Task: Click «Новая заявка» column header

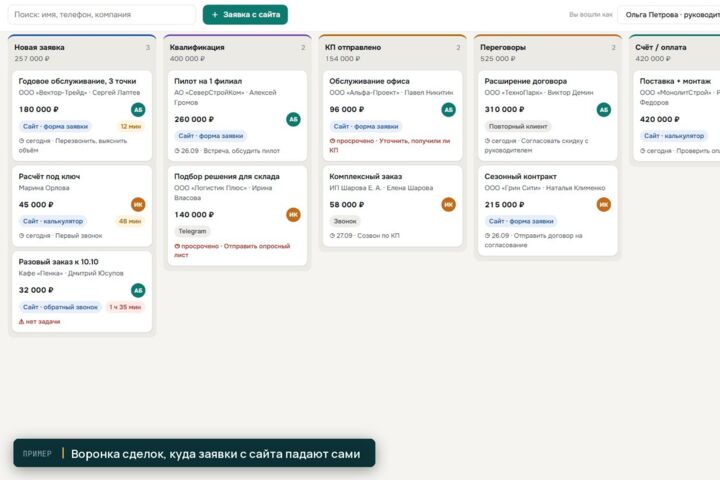Action: pos(39,47)
